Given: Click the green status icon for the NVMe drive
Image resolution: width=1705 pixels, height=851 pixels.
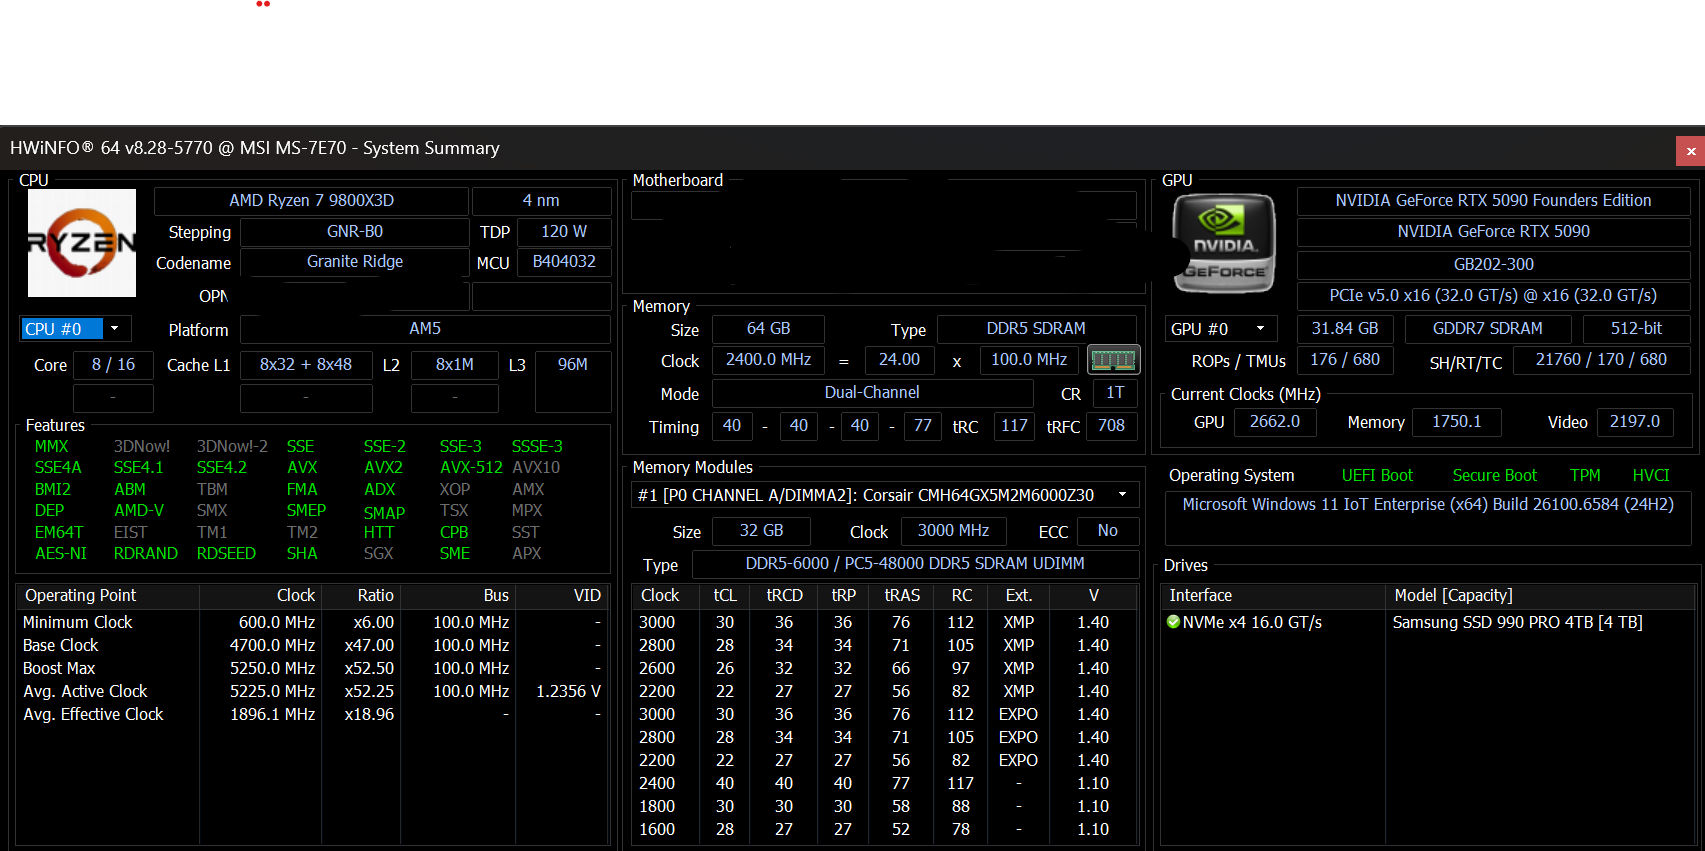Looking at the screenshot, I should (1174, 622).
